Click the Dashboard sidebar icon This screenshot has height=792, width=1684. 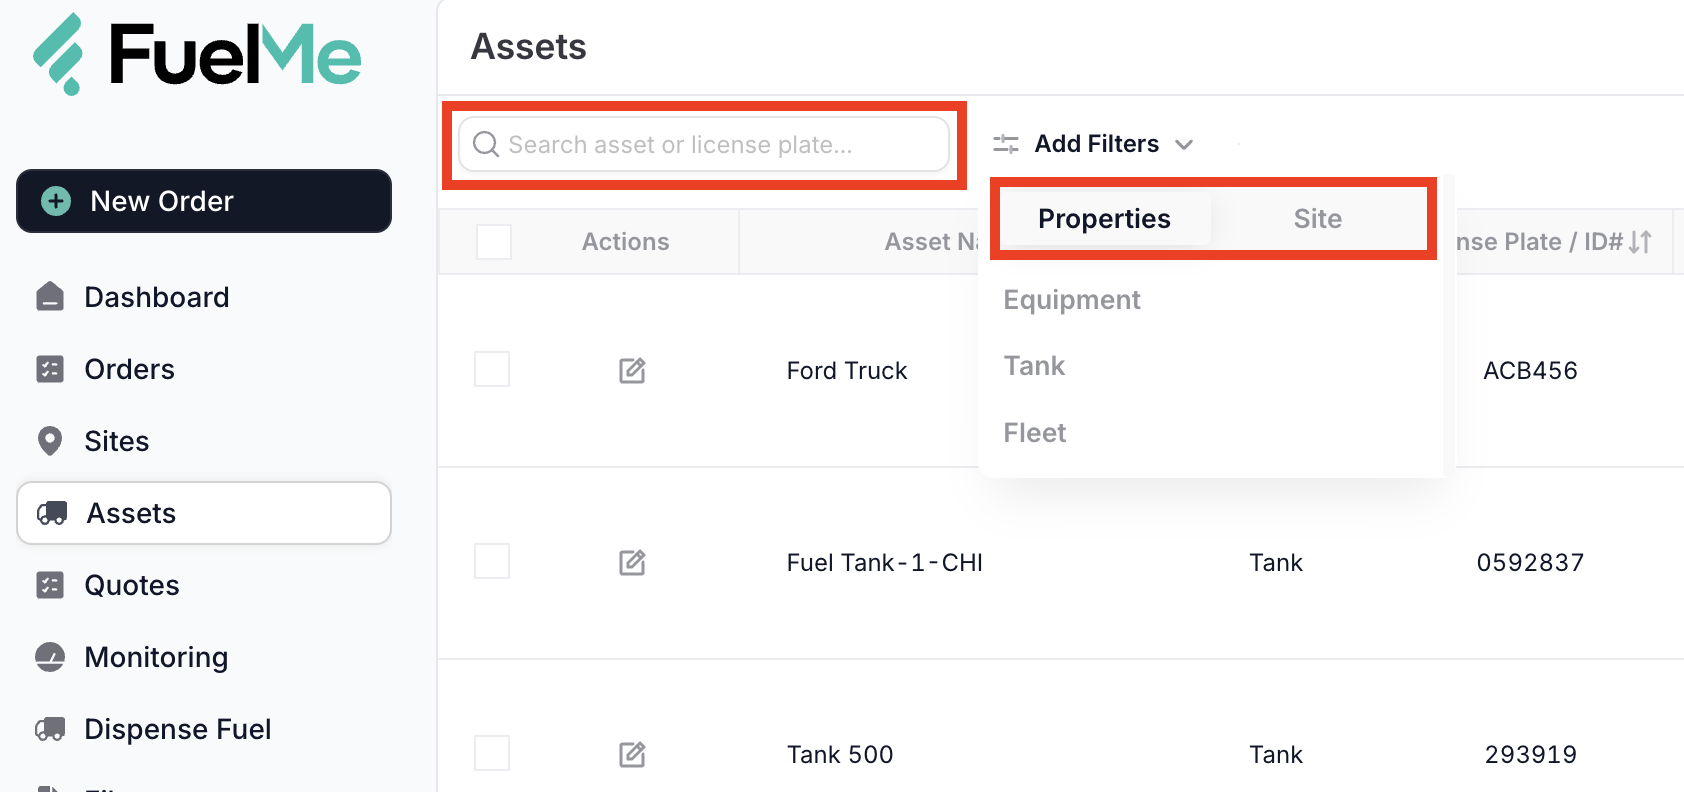click(x=50, y=297)
